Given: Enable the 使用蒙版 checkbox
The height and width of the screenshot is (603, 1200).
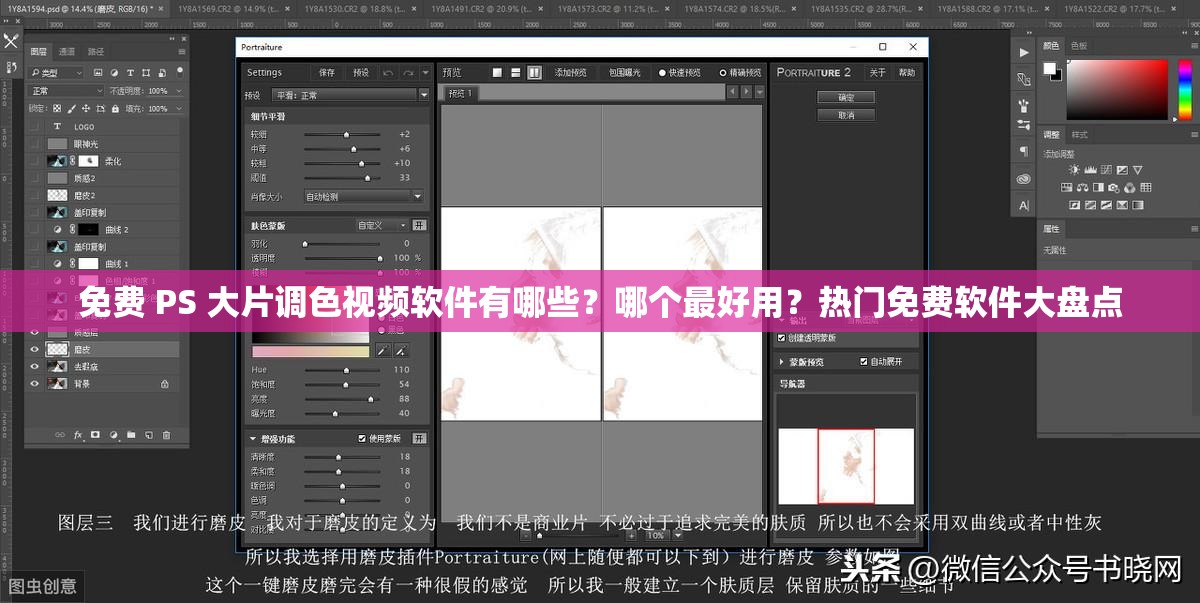Looking at the screenshot, I should 361,438.
